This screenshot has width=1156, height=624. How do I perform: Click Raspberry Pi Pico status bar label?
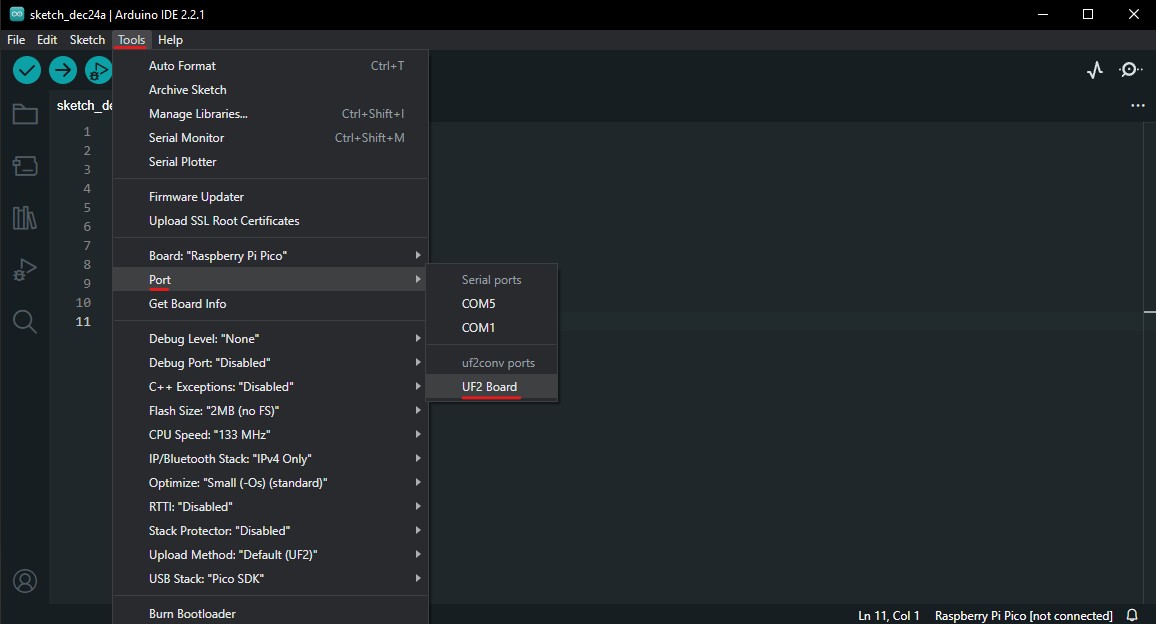click(x=1023, y=615)
